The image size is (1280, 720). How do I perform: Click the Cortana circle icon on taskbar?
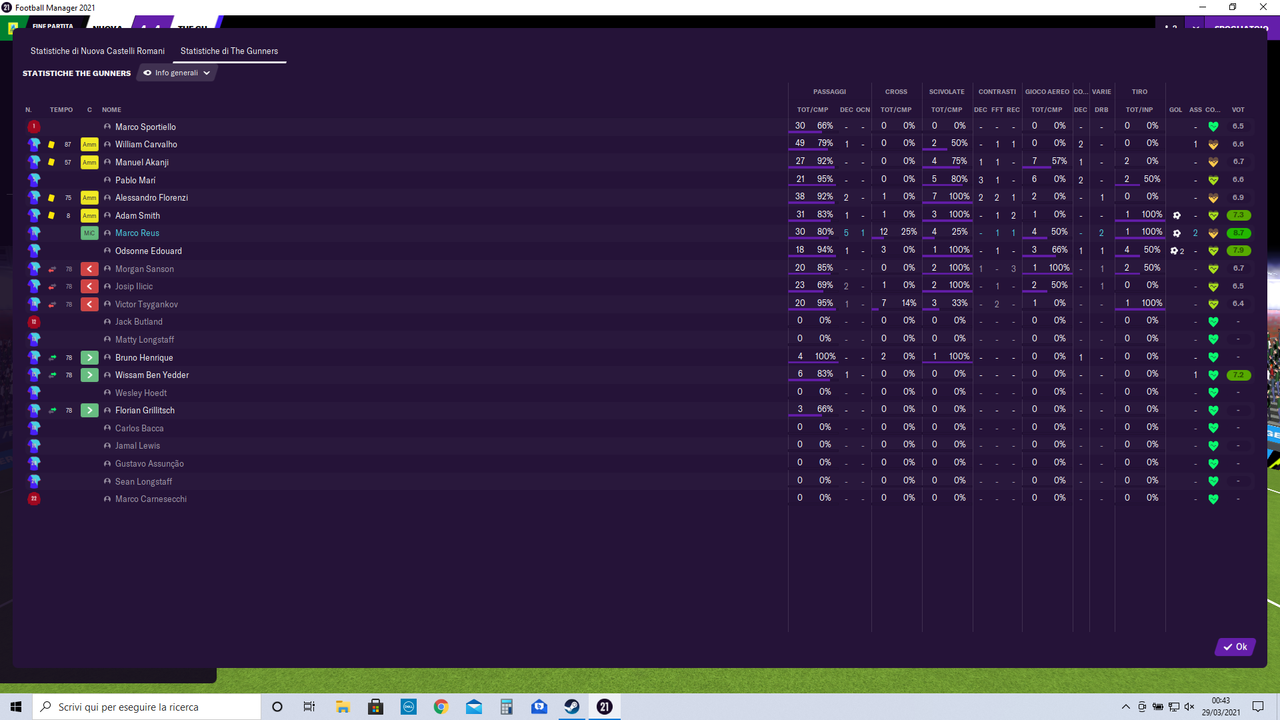click(x=278, y=707)
